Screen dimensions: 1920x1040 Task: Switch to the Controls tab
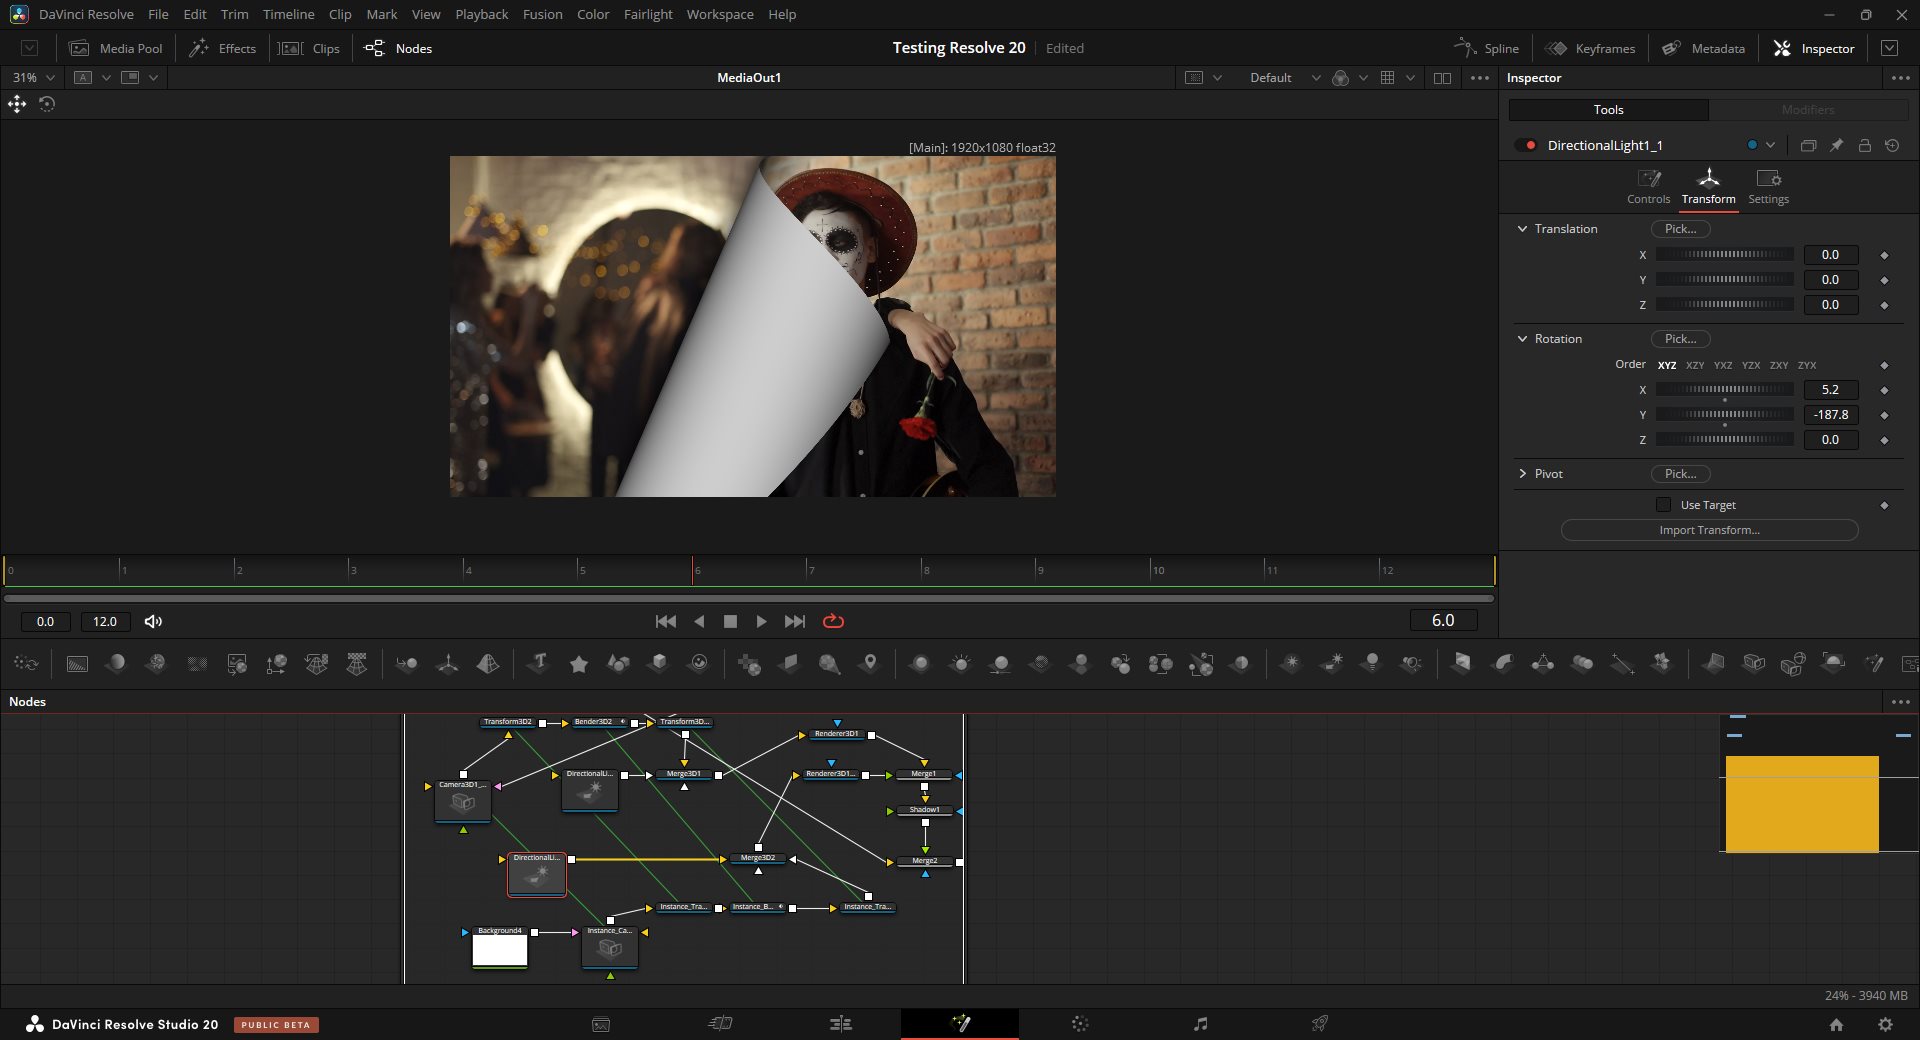click(1648, 186)
